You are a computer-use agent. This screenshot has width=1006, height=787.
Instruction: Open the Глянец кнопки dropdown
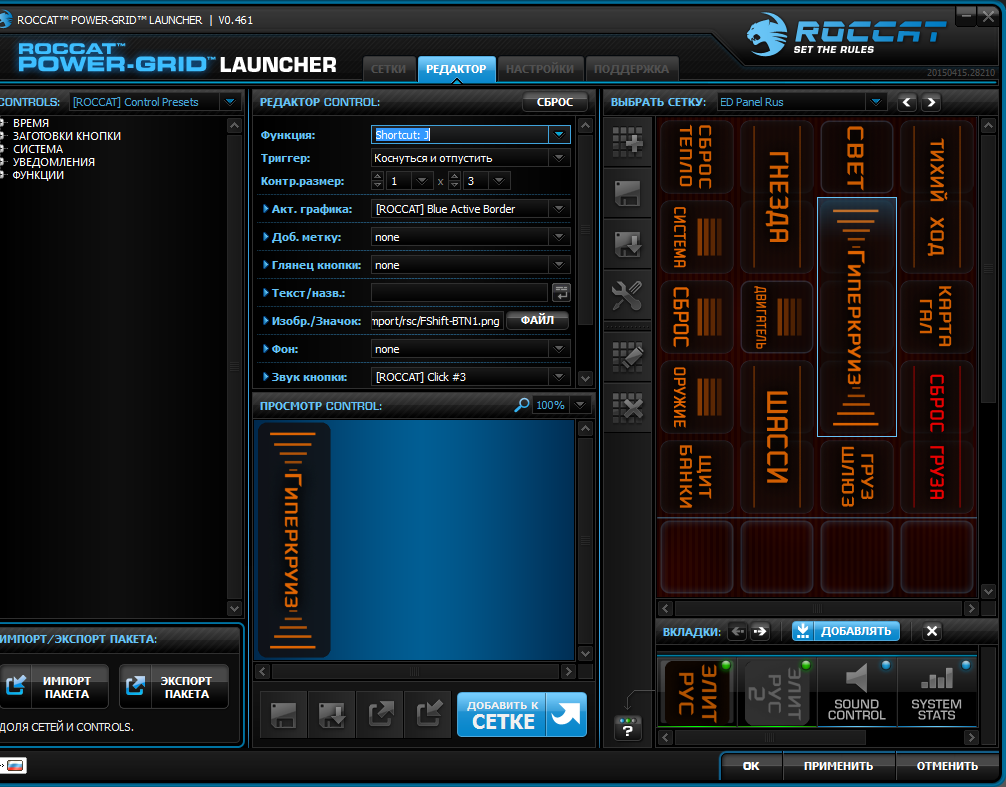(559, 265)
